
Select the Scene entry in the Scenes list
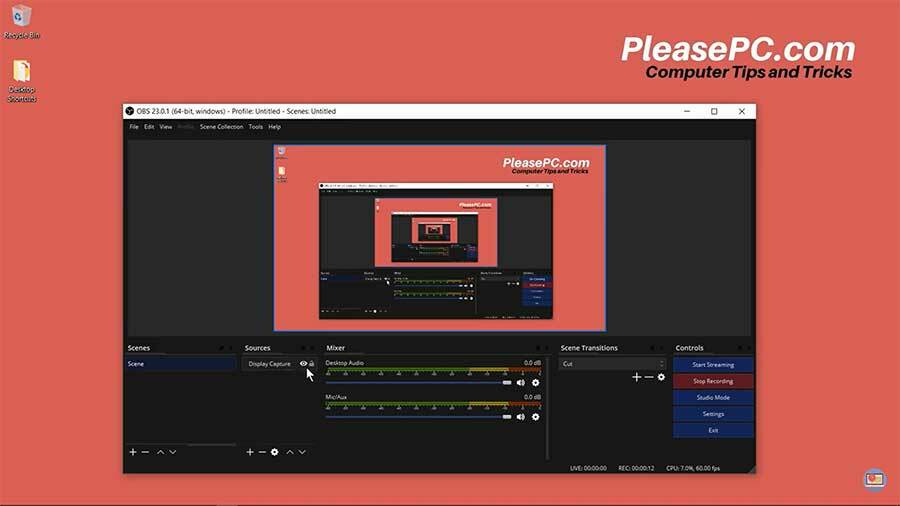click(180, 364)
